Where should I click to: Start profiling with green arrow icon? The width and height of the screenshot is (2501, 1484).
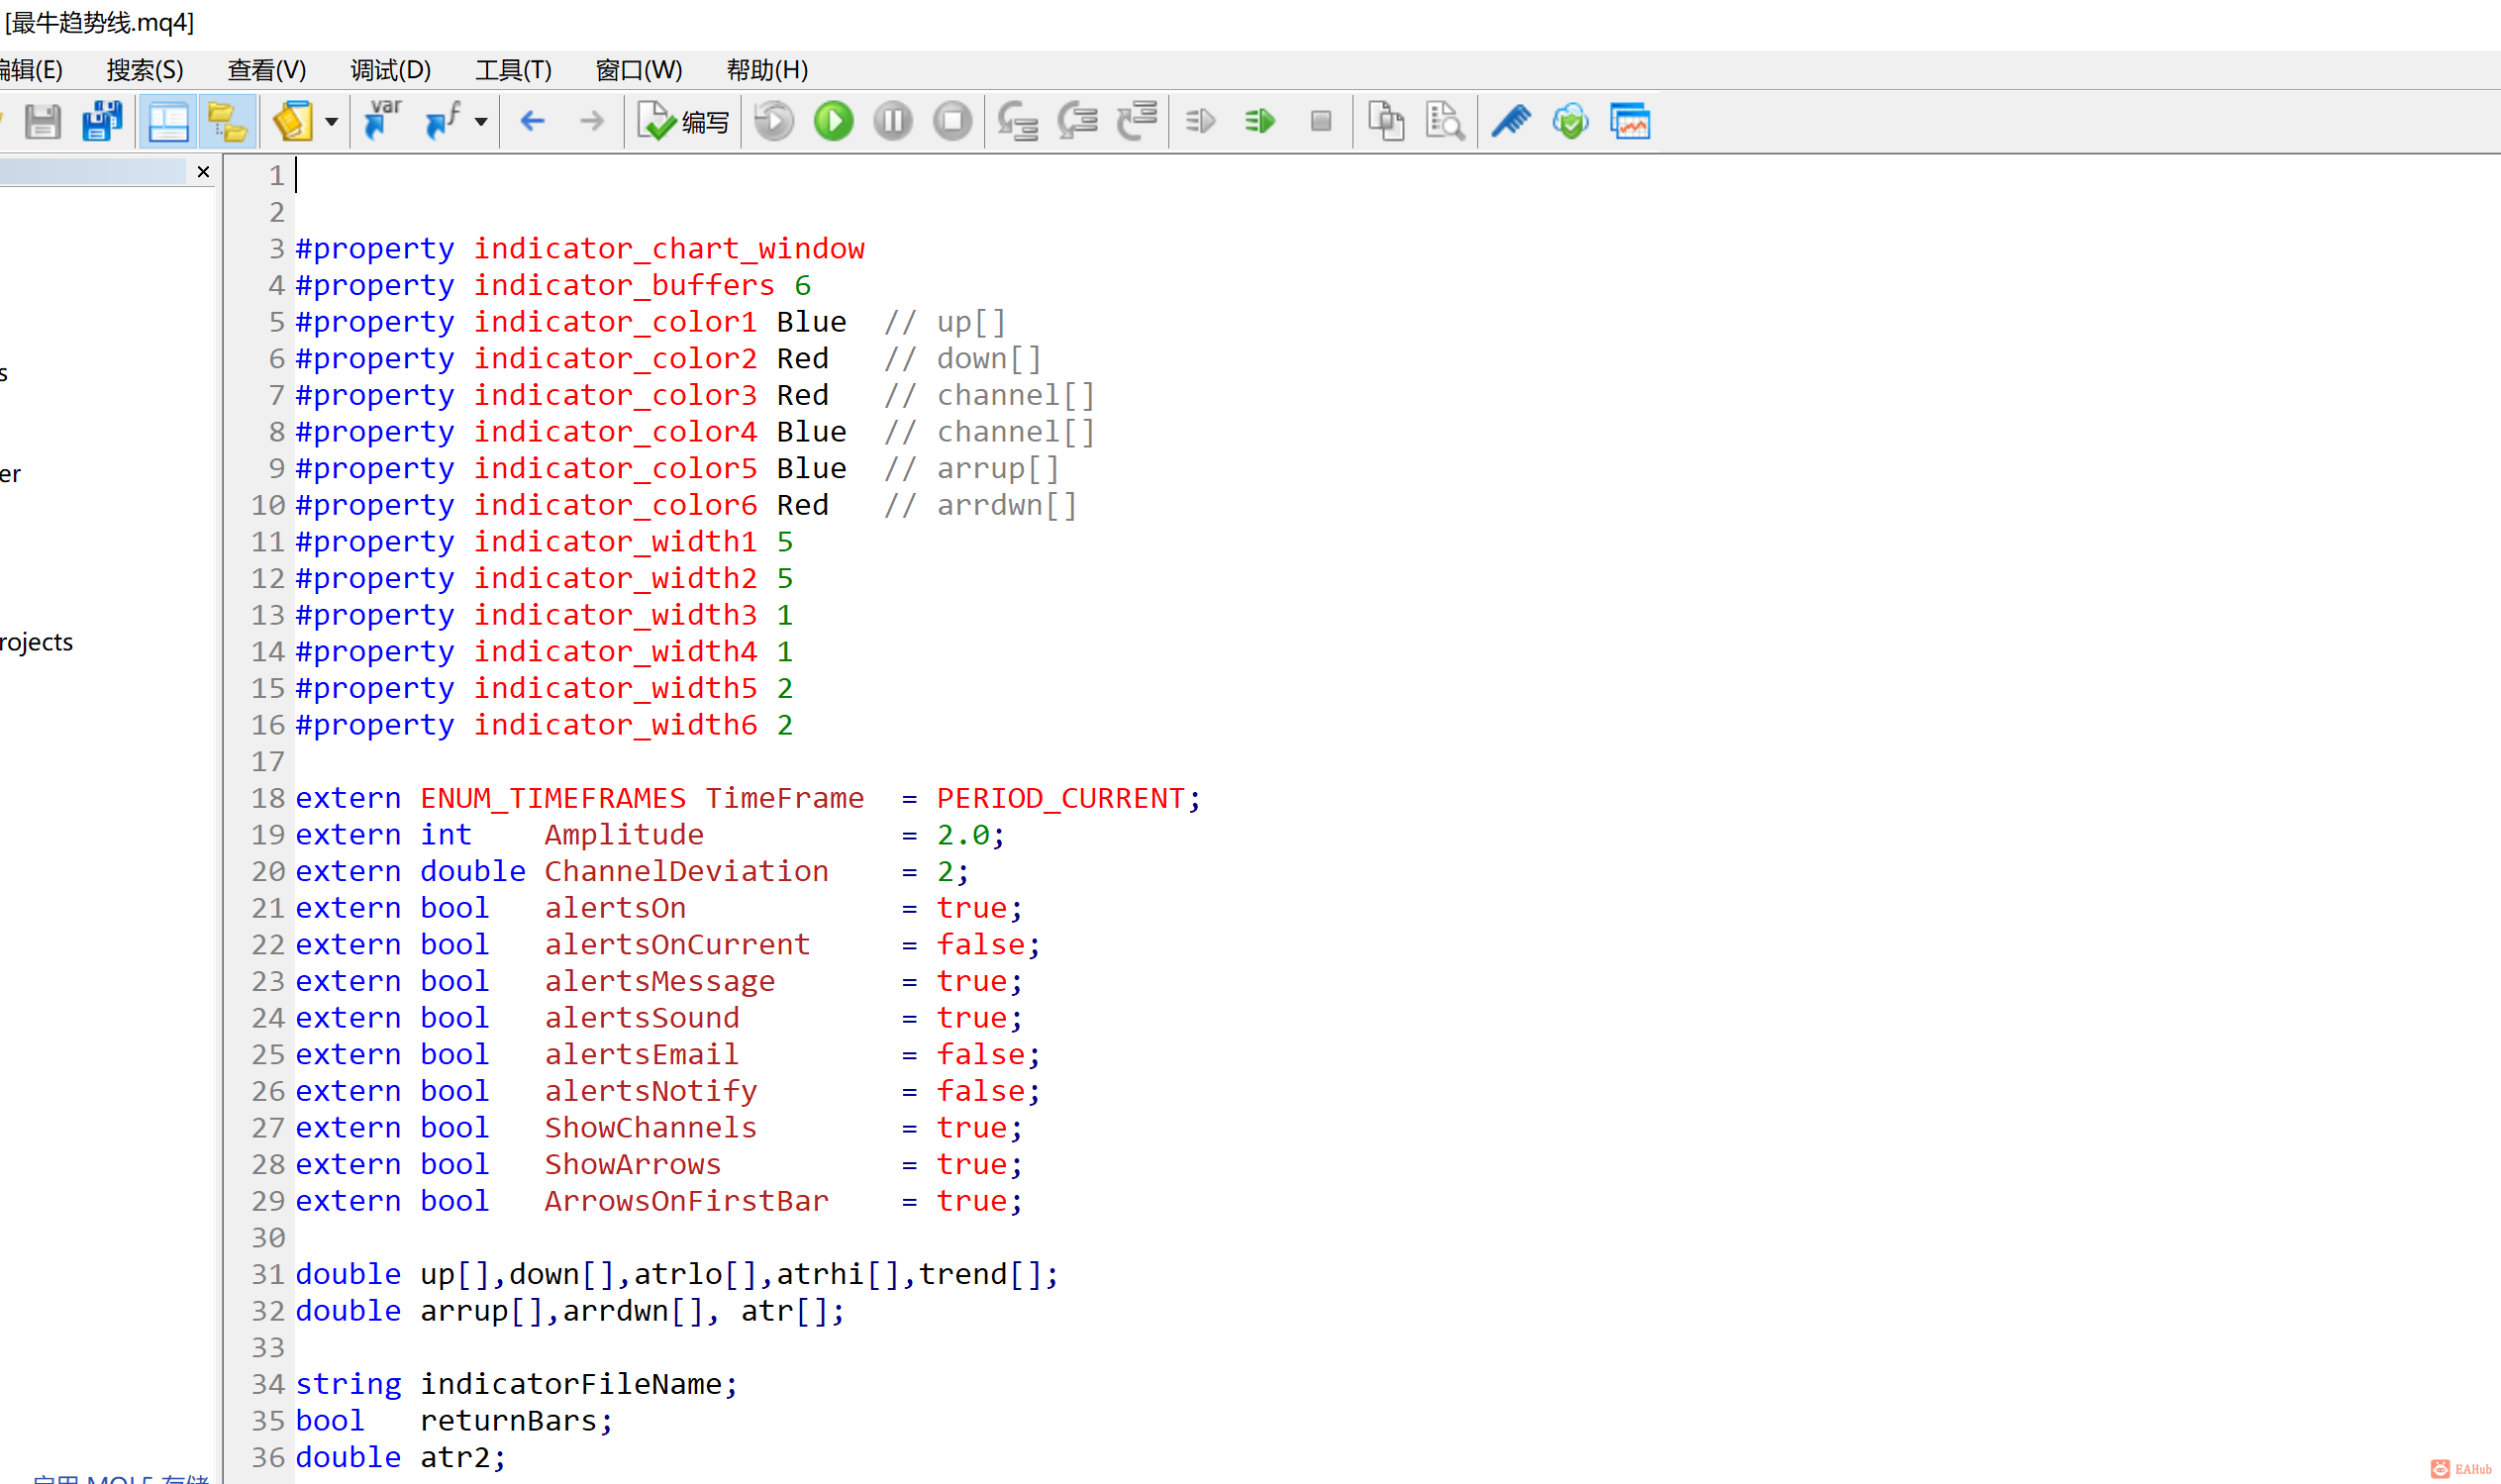tap(1260, 122)
